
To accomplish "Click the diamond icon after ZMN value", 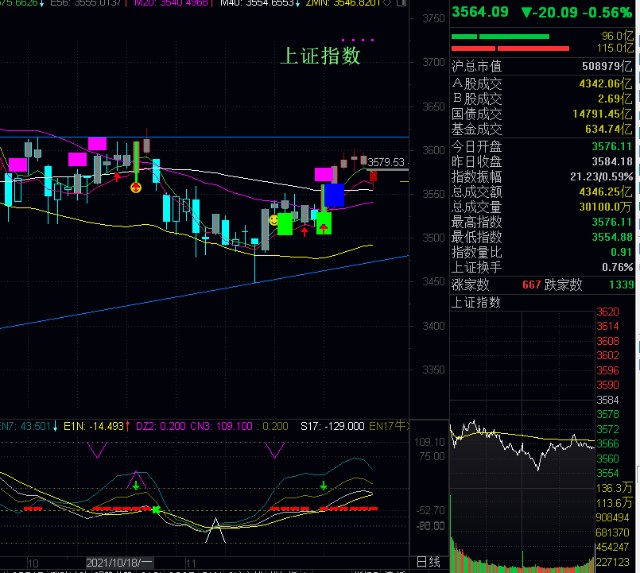I will point(388,3).
